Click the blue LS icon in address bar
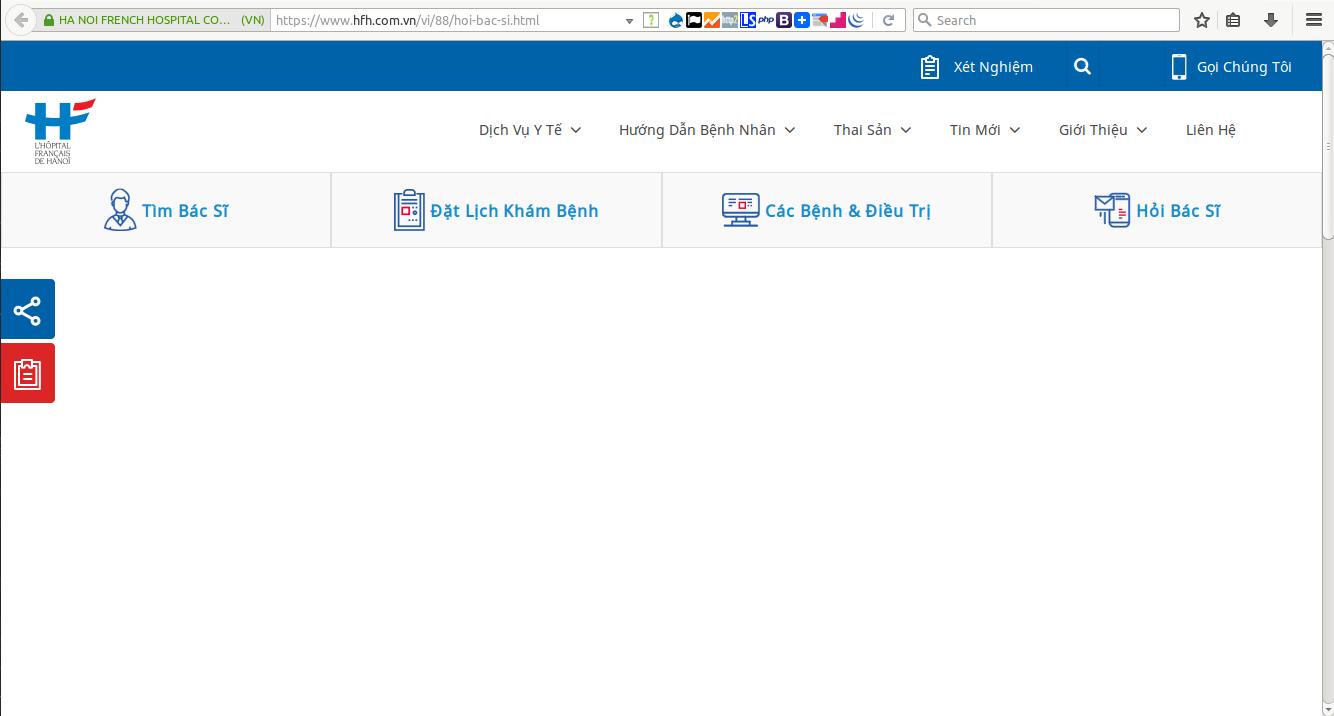This screenshot has height=716, width=1334. pyautogui.click(x=748, y=20)
